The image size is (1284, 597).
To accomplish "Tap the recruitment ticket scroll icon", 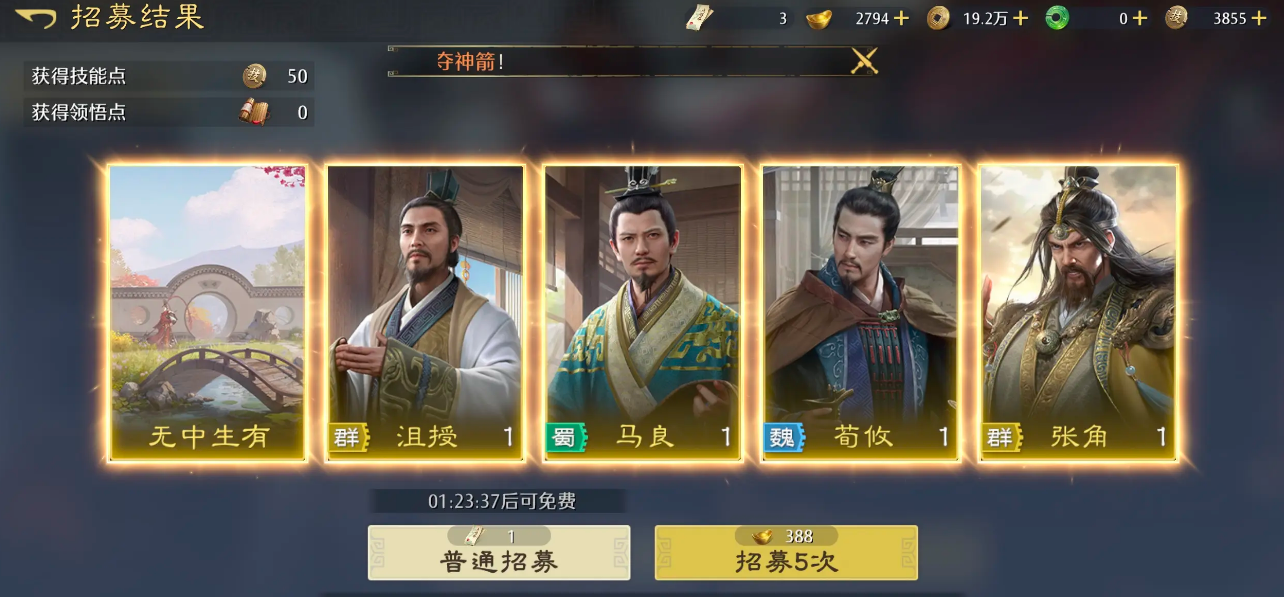I will pos(700,18).
